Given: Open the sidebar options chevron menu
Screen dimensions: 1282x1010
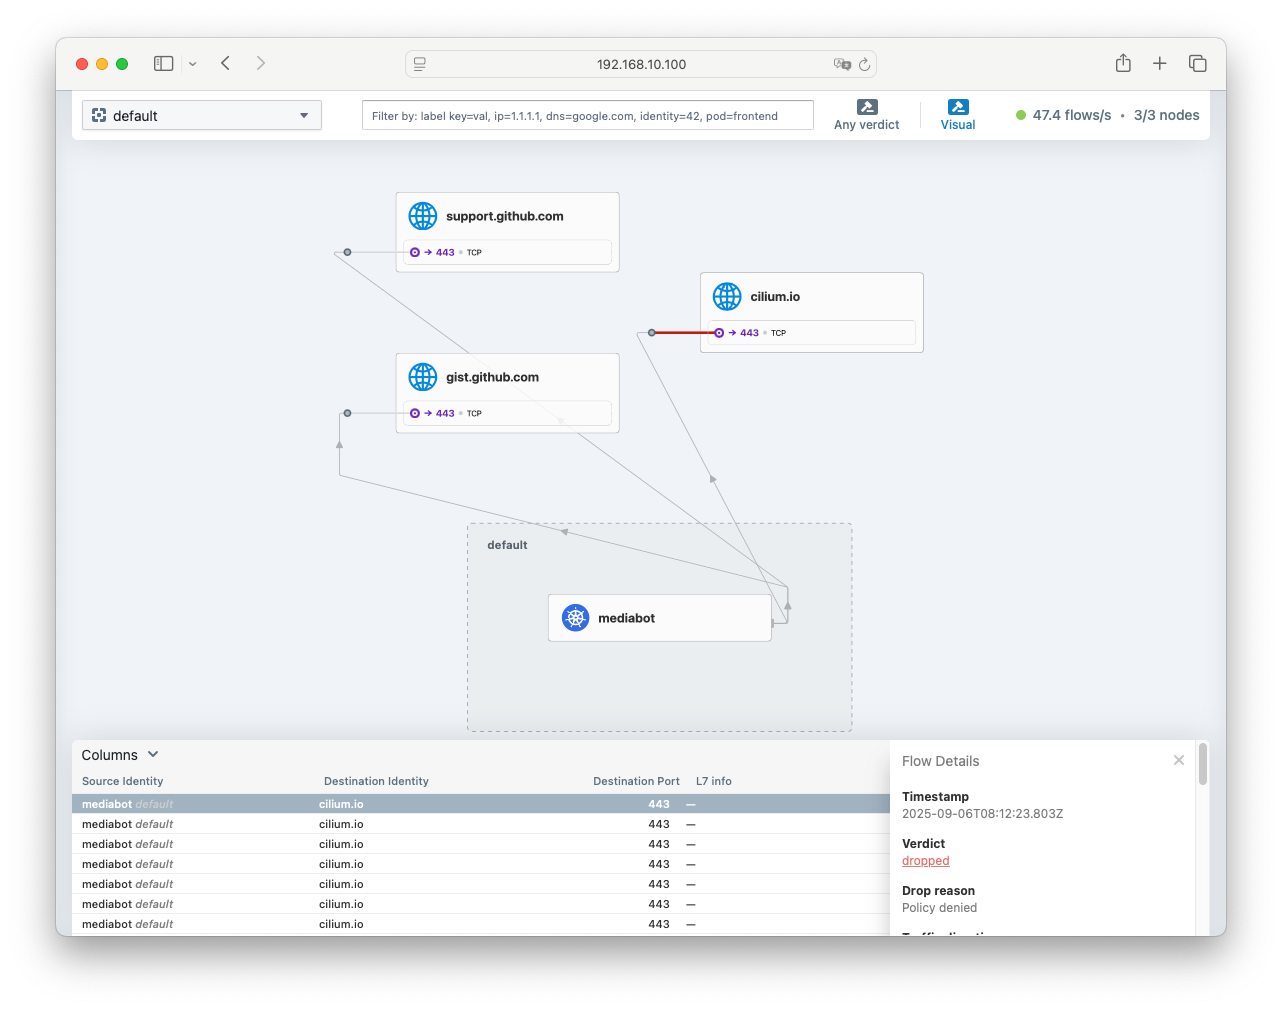Looking at the screenshot, I should [x=193, y=64].
